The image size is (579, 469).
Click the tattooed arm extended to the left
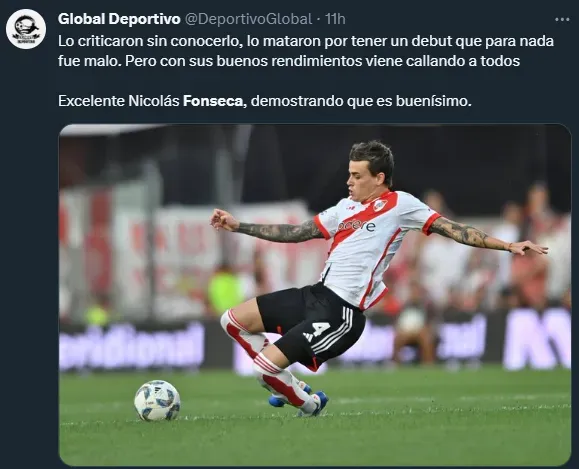click(267, 227)
